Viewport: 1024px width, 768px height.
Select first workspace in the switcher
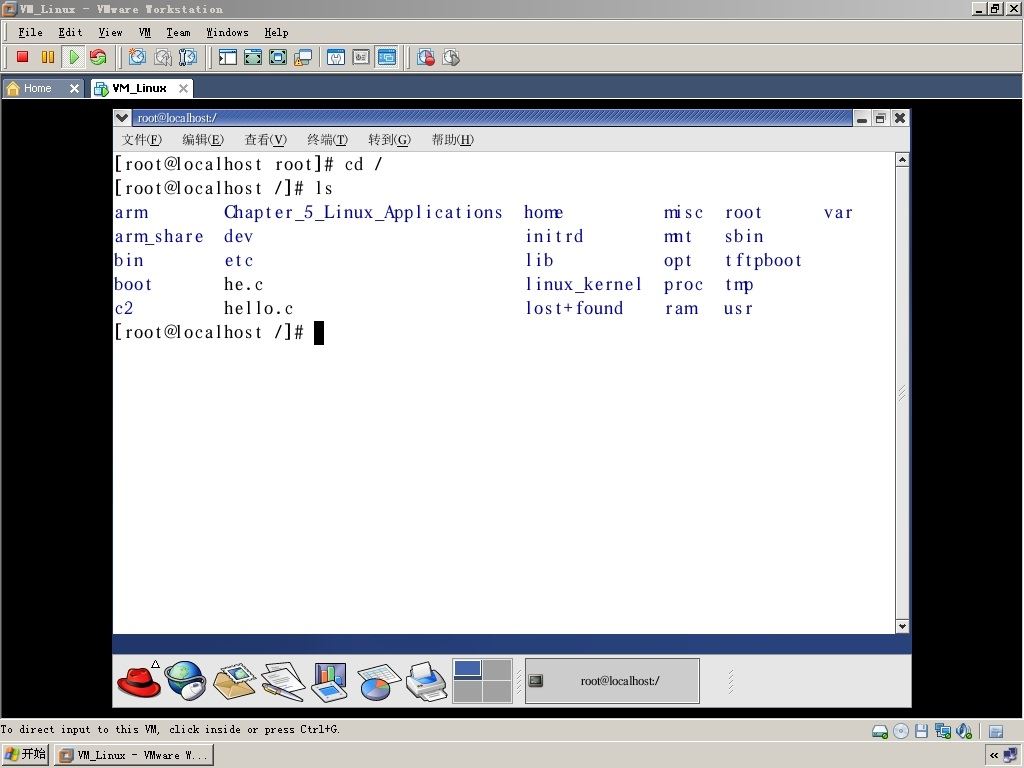pyautogui.click(x=468, y=669)
